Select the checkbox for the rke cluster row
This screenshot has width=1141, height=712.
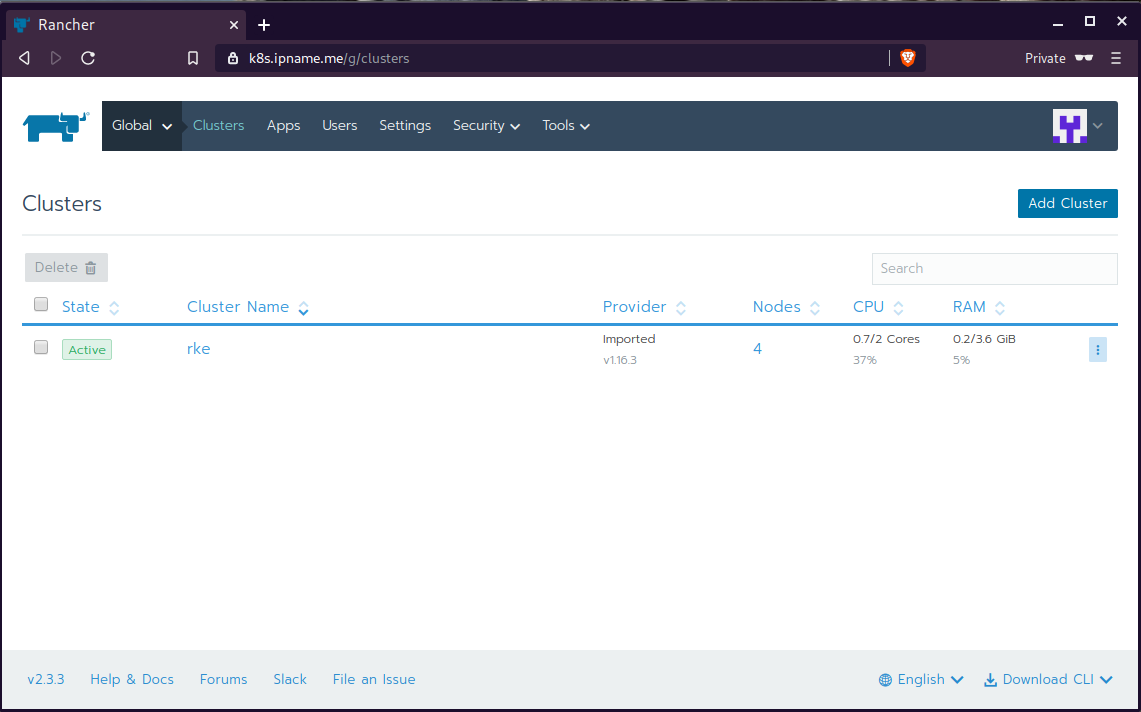40,347
